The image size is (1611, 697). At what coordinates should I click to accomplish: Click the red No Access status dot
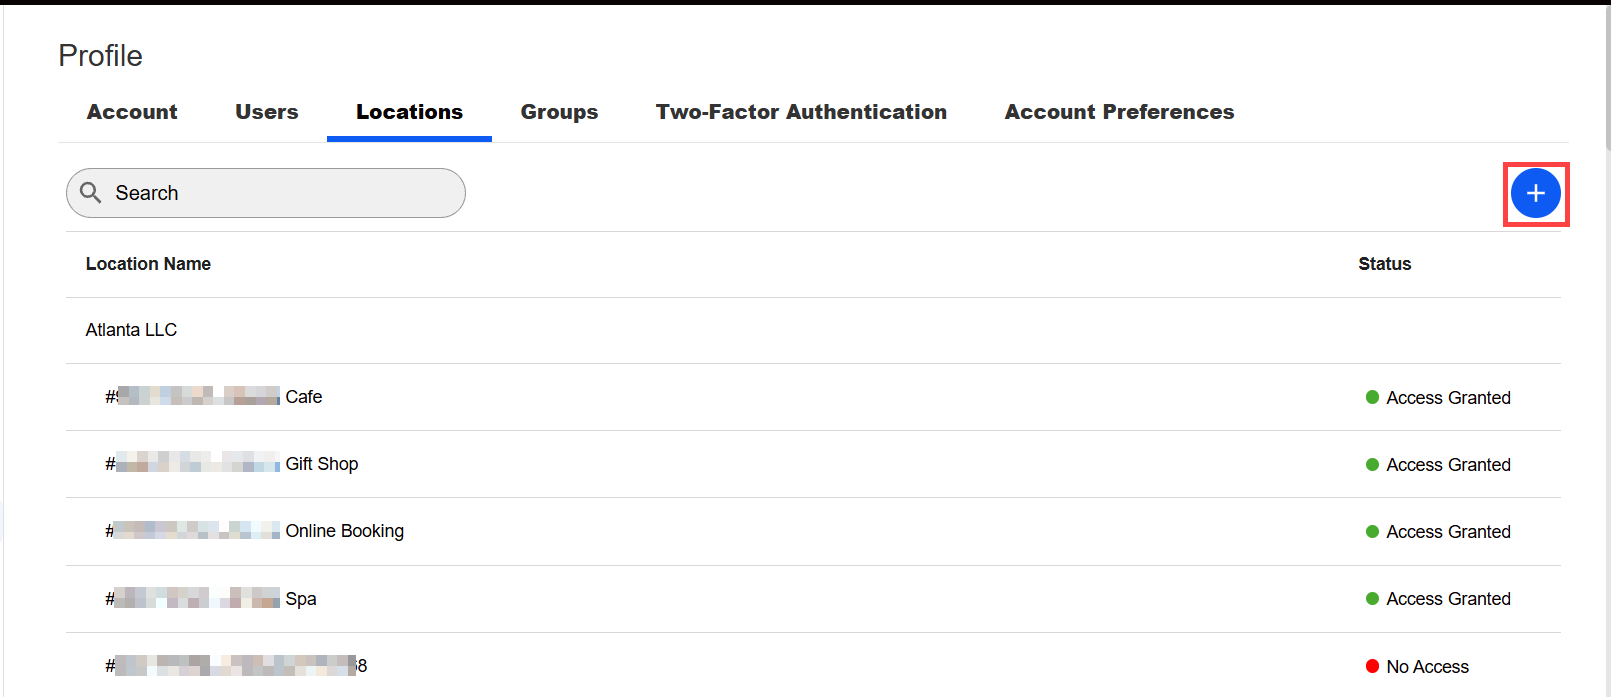(x=1372, y=666)
